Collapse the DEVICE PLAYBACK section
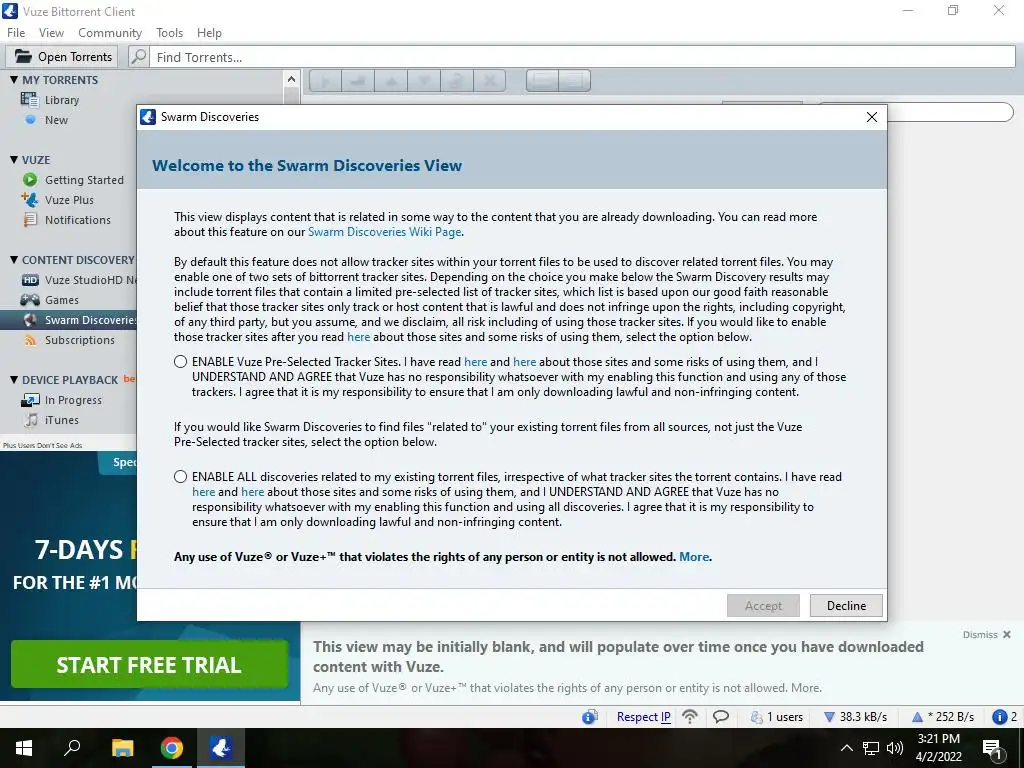This screenshot has height=768, width=1024. [14, 379]
